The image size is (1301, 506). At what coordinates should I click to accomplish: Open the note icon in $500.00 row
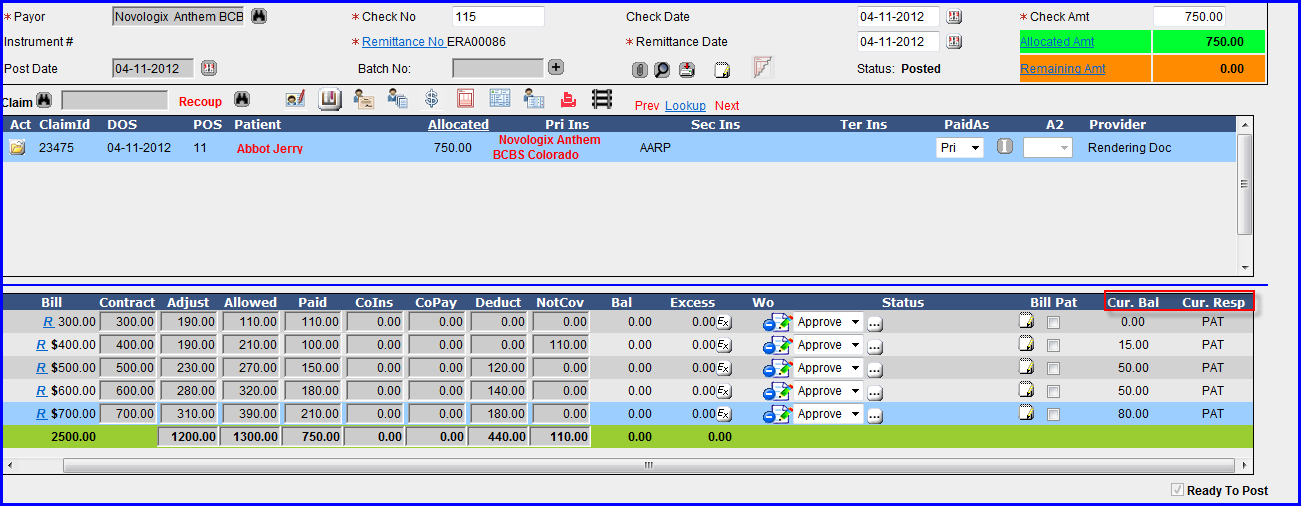[x=1025, y=368]
